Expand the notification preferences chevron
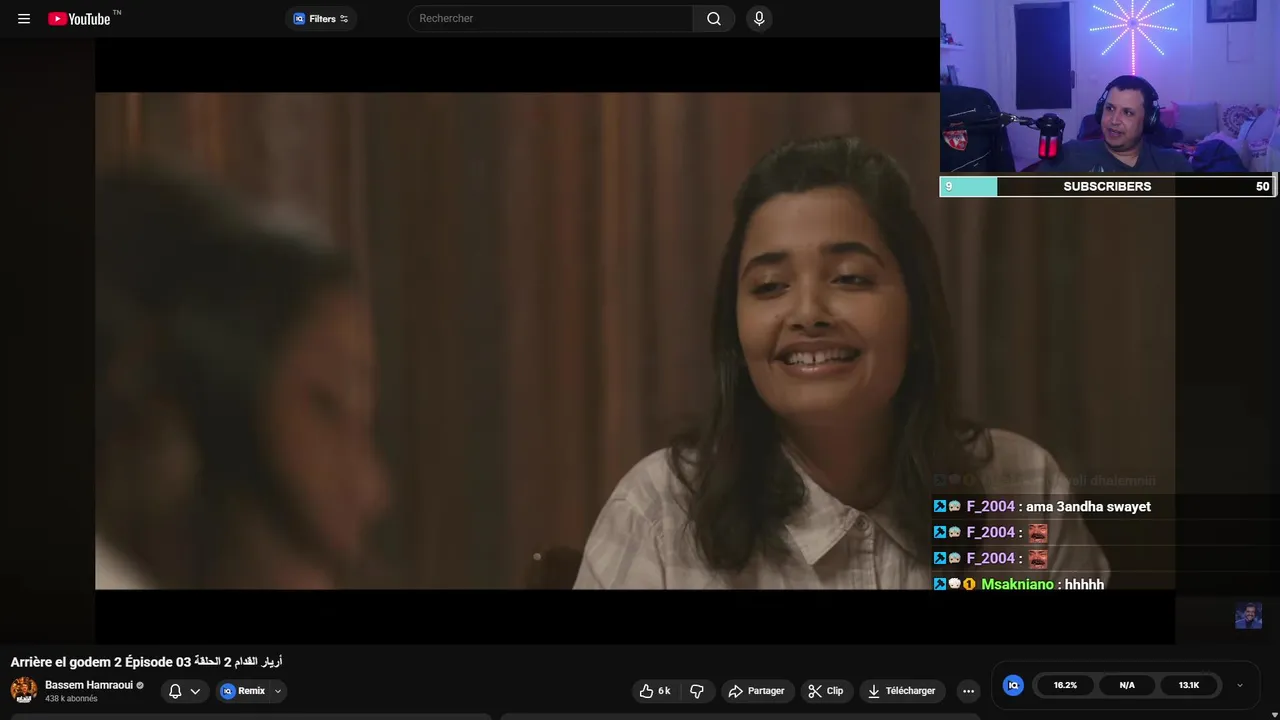 point(195,691)
